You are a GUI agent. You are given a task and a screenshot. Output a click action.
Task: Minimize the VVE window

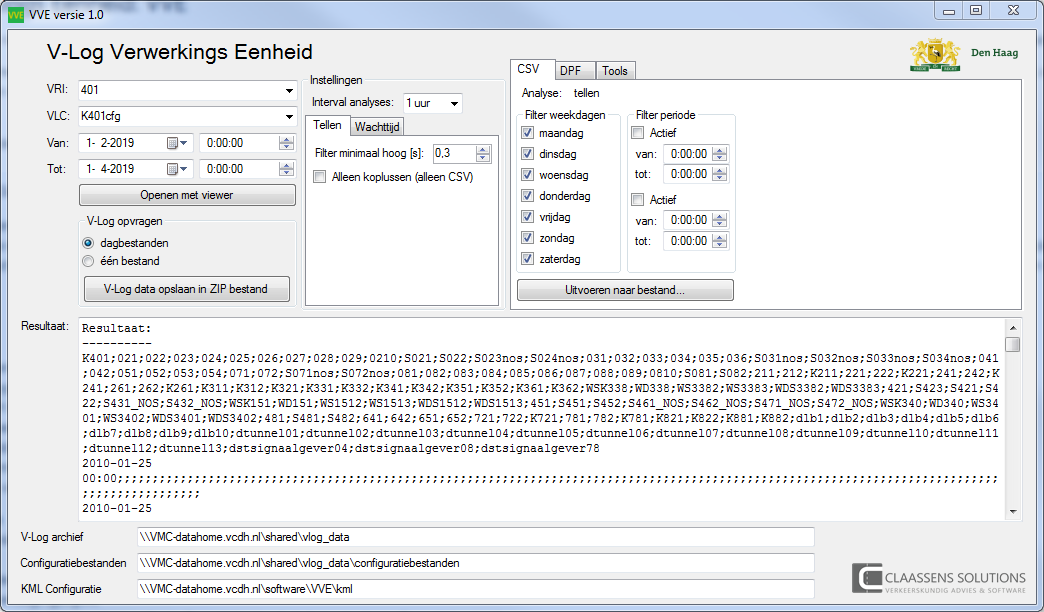(x=949, y=11)
